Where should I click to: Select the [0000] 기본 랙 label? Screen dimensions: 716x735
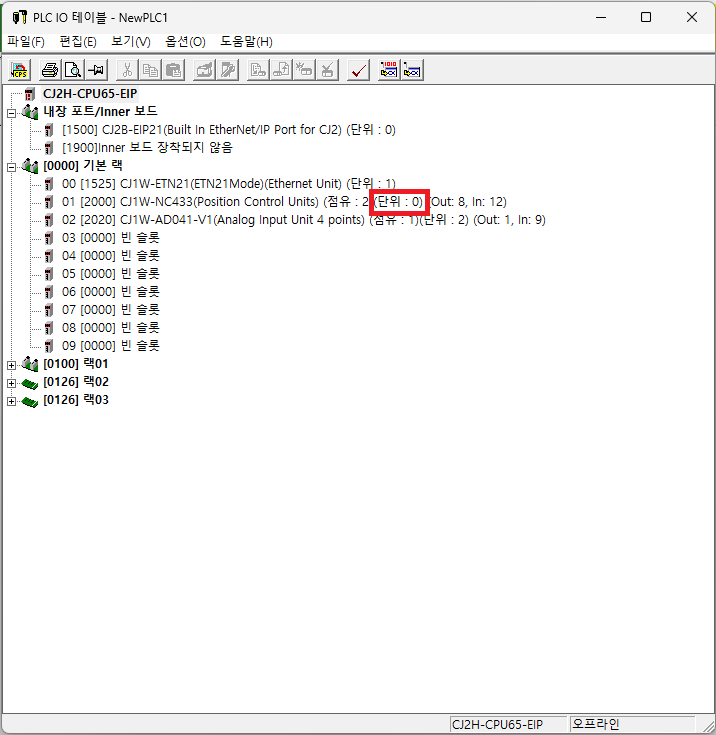(x=83, y=165)
